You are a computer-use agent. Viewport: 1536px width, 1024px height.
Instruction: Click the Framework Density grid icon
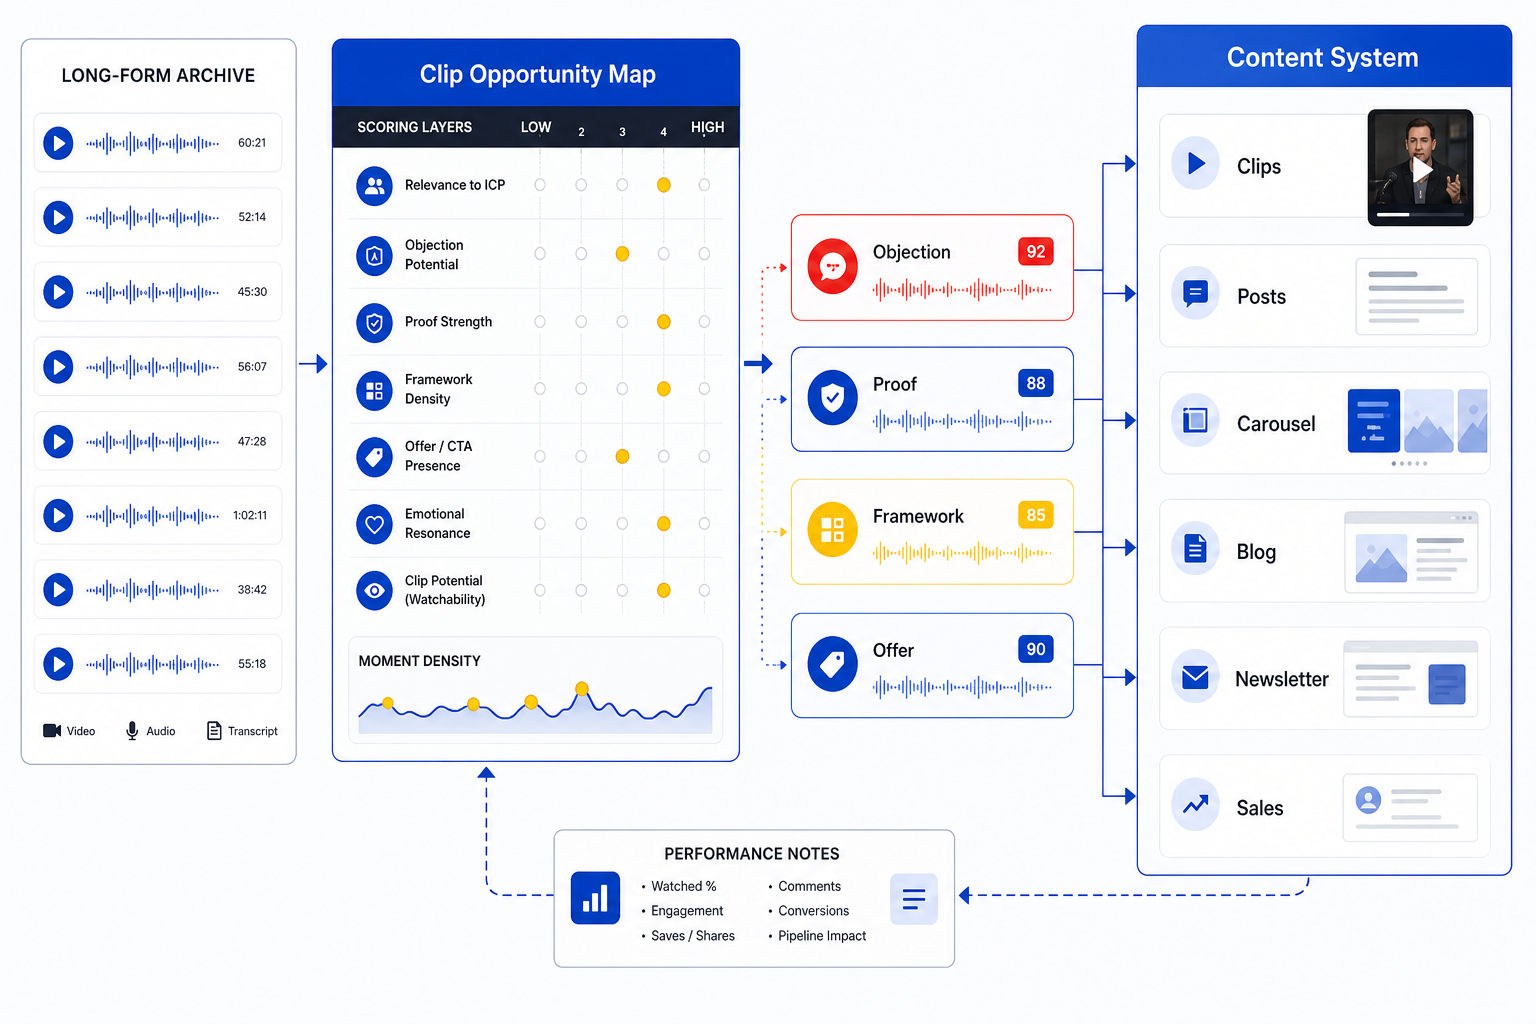374,391
